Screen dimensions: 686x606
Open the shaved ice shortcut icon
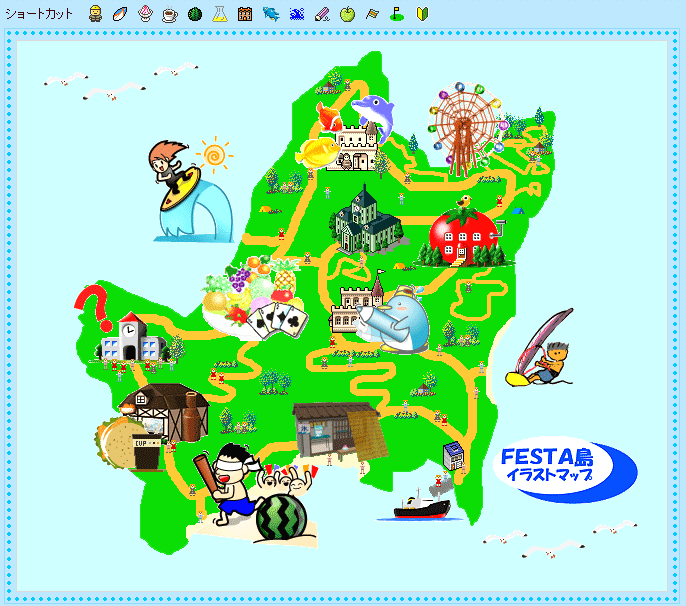click(x=145, y=13)
